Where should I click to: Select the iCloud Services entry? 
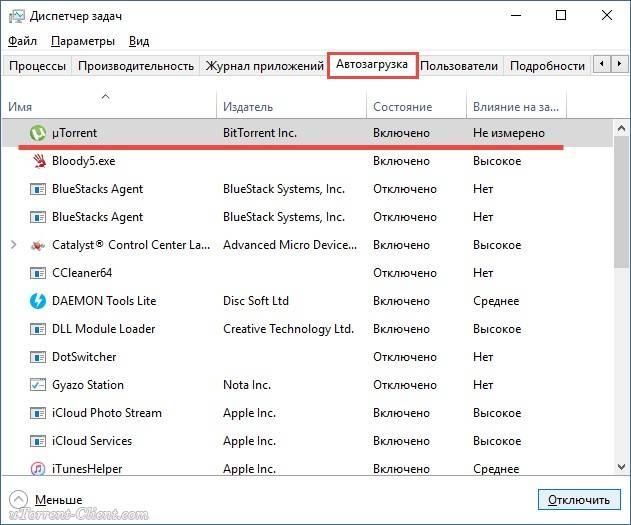[92, 441]
